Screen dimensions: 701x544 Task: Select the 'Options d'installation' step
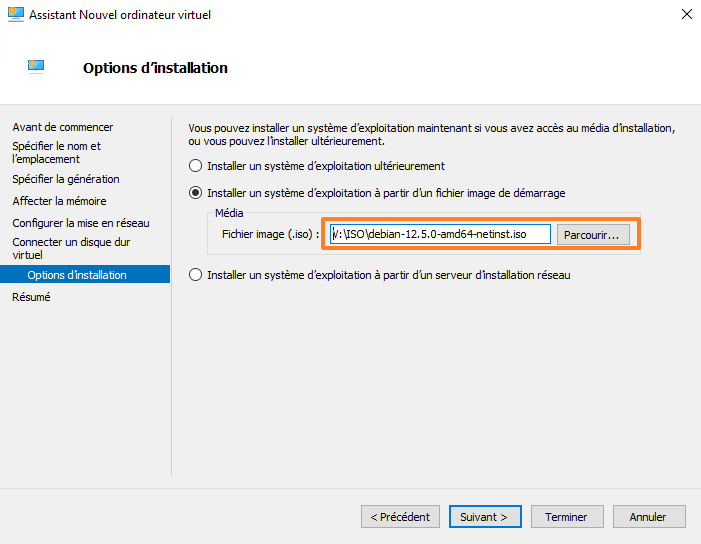tap(77, 275)
